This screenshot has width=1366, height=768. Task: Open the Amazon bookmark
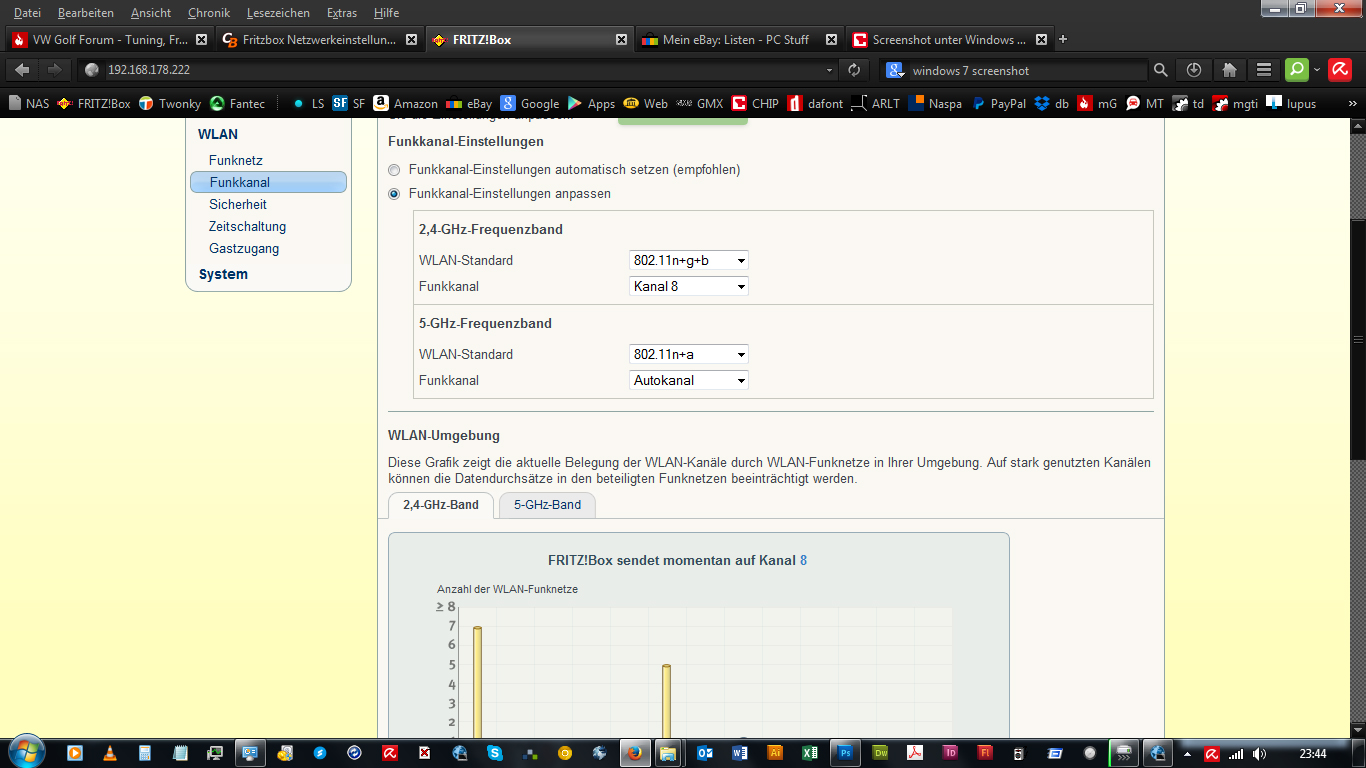[405, 103]
